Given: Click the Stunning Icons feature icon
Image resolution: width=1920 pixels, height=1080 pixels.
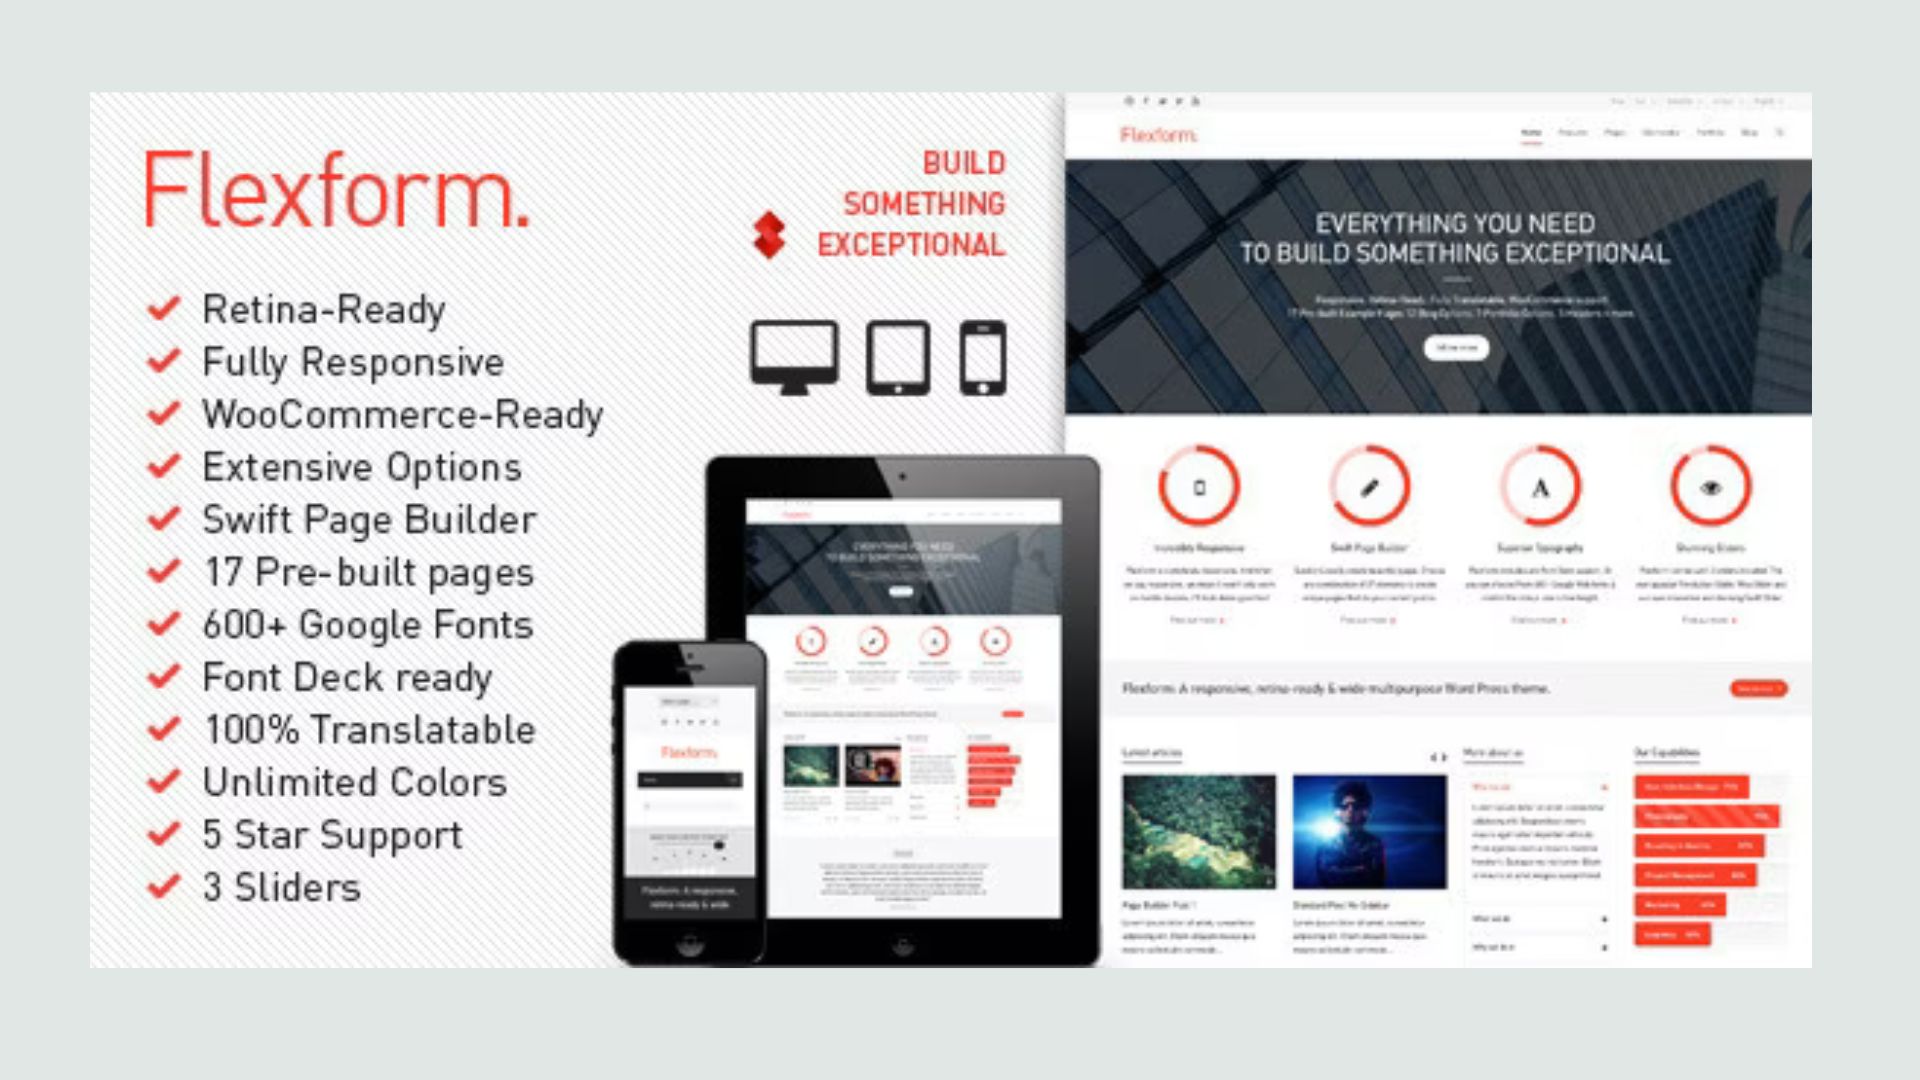Looking at the screenshot, I should pyautogui.click(x=1709, y=488).
